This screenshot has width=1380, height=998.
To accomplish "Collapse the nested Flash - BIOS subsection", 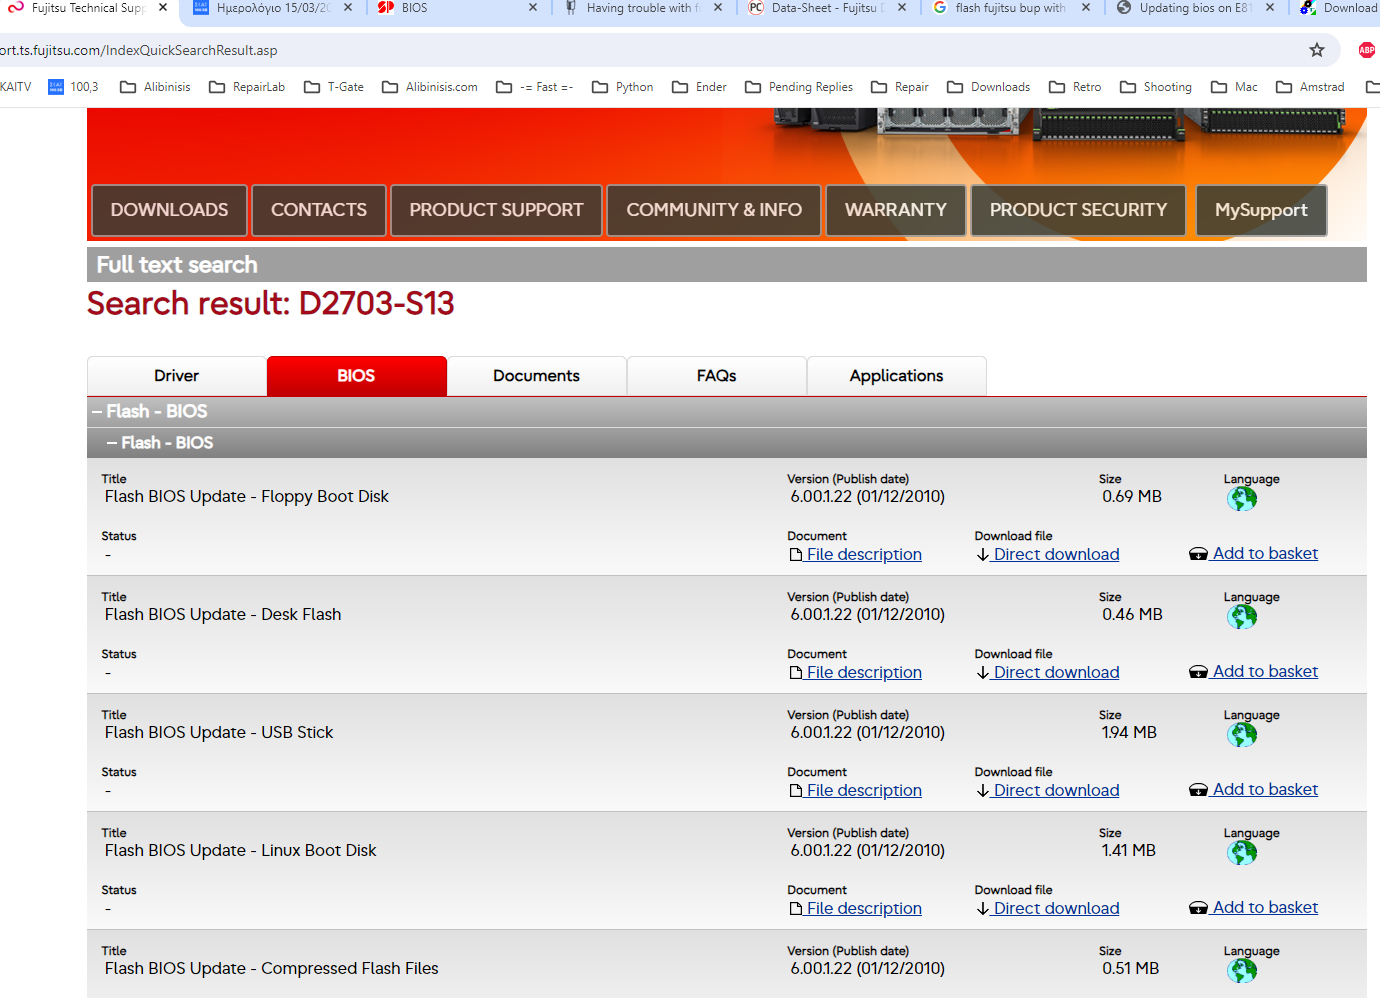I will (x=727, y=443).
